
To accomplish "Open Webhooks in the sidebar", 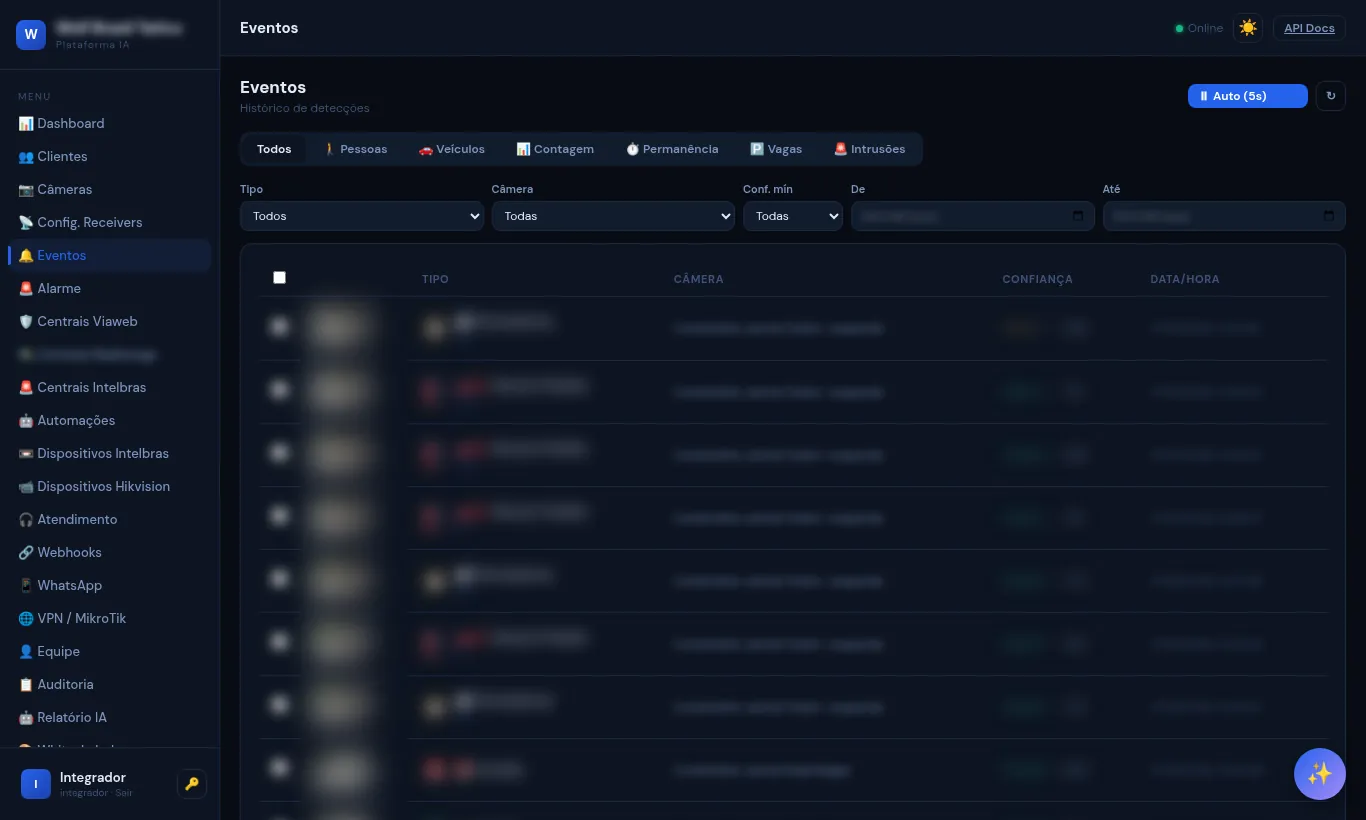I will [110, 552].
